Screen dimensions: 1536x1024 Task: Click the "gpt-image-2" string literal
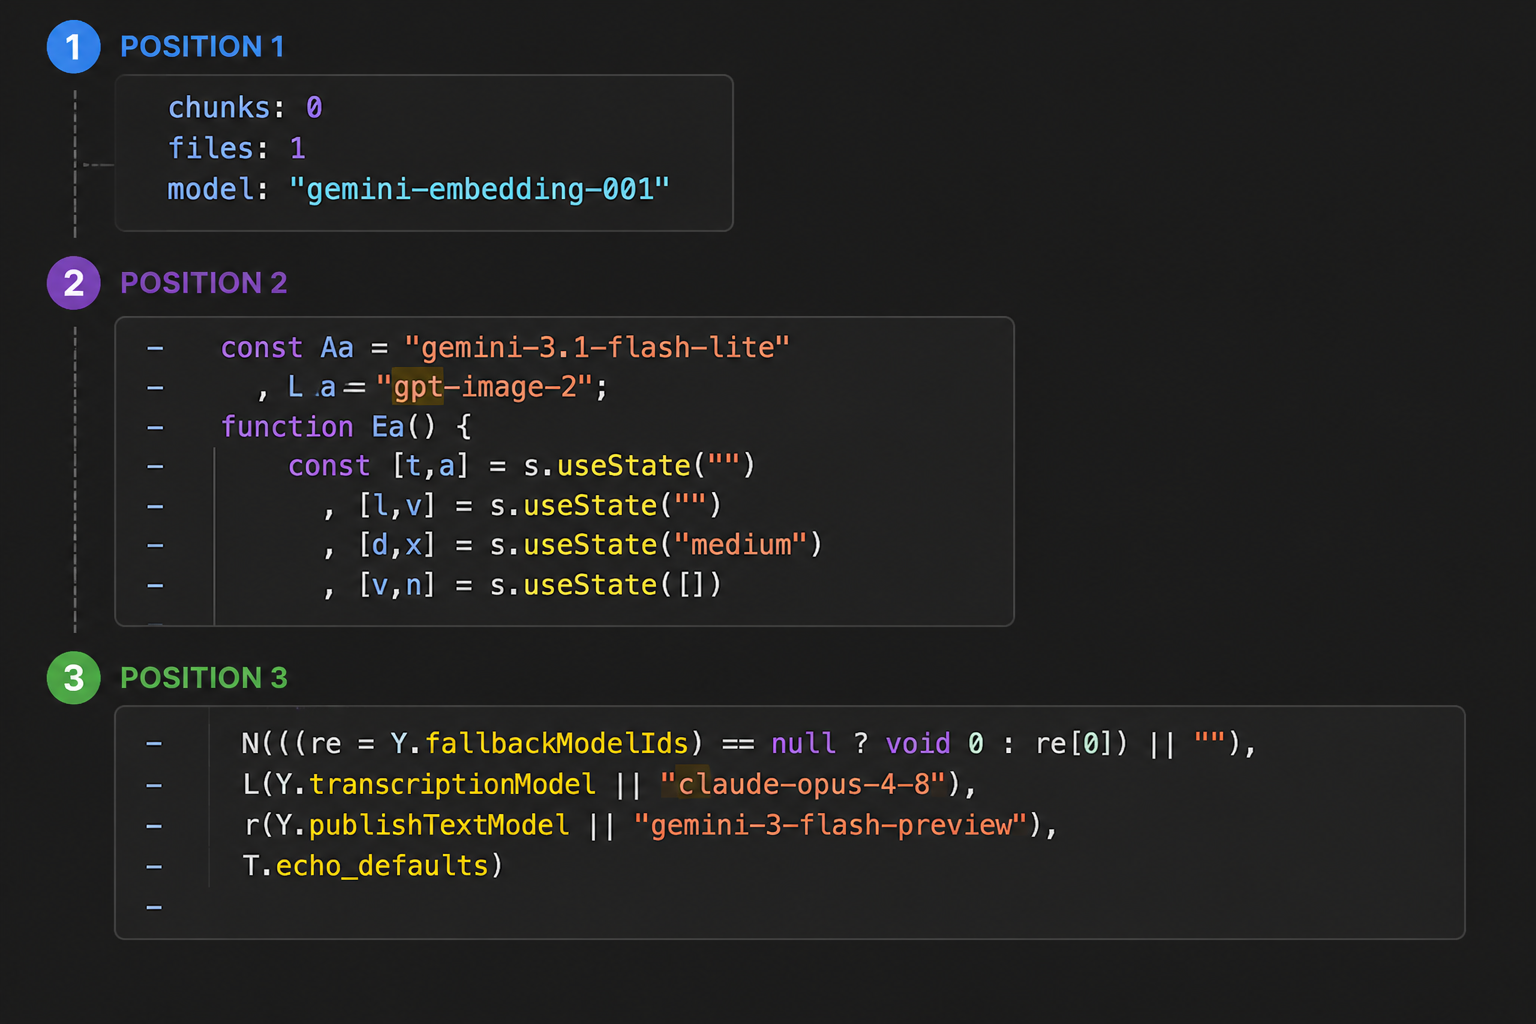coord(485,386)
